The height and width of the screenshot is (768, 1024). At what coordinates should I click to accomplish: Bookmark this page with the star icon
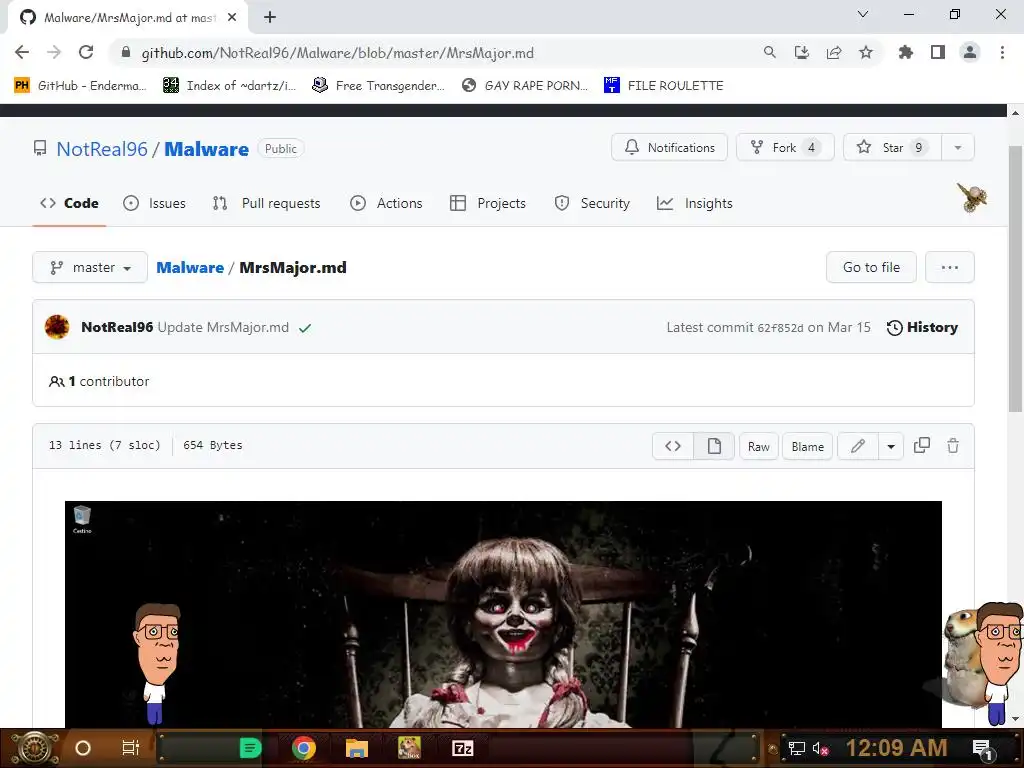coord(865,52)
